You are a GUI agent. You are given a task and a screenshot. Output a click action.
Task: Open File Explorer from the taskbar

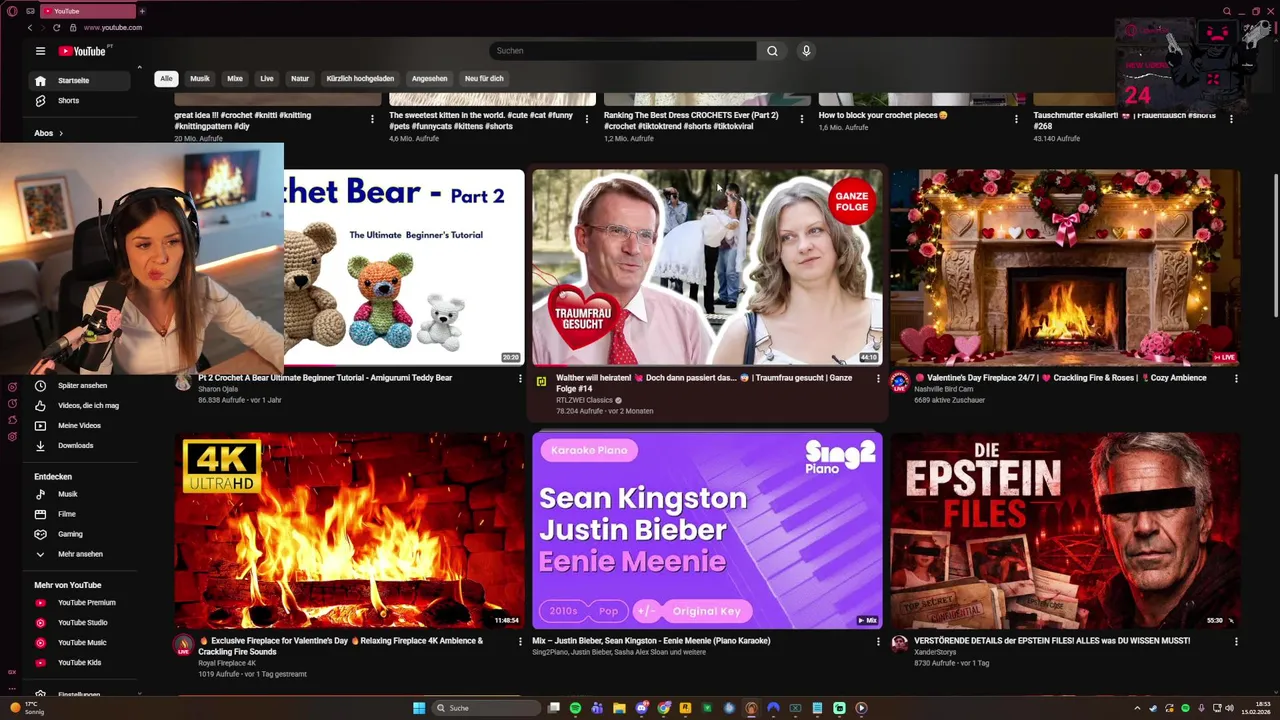[619, 708]
